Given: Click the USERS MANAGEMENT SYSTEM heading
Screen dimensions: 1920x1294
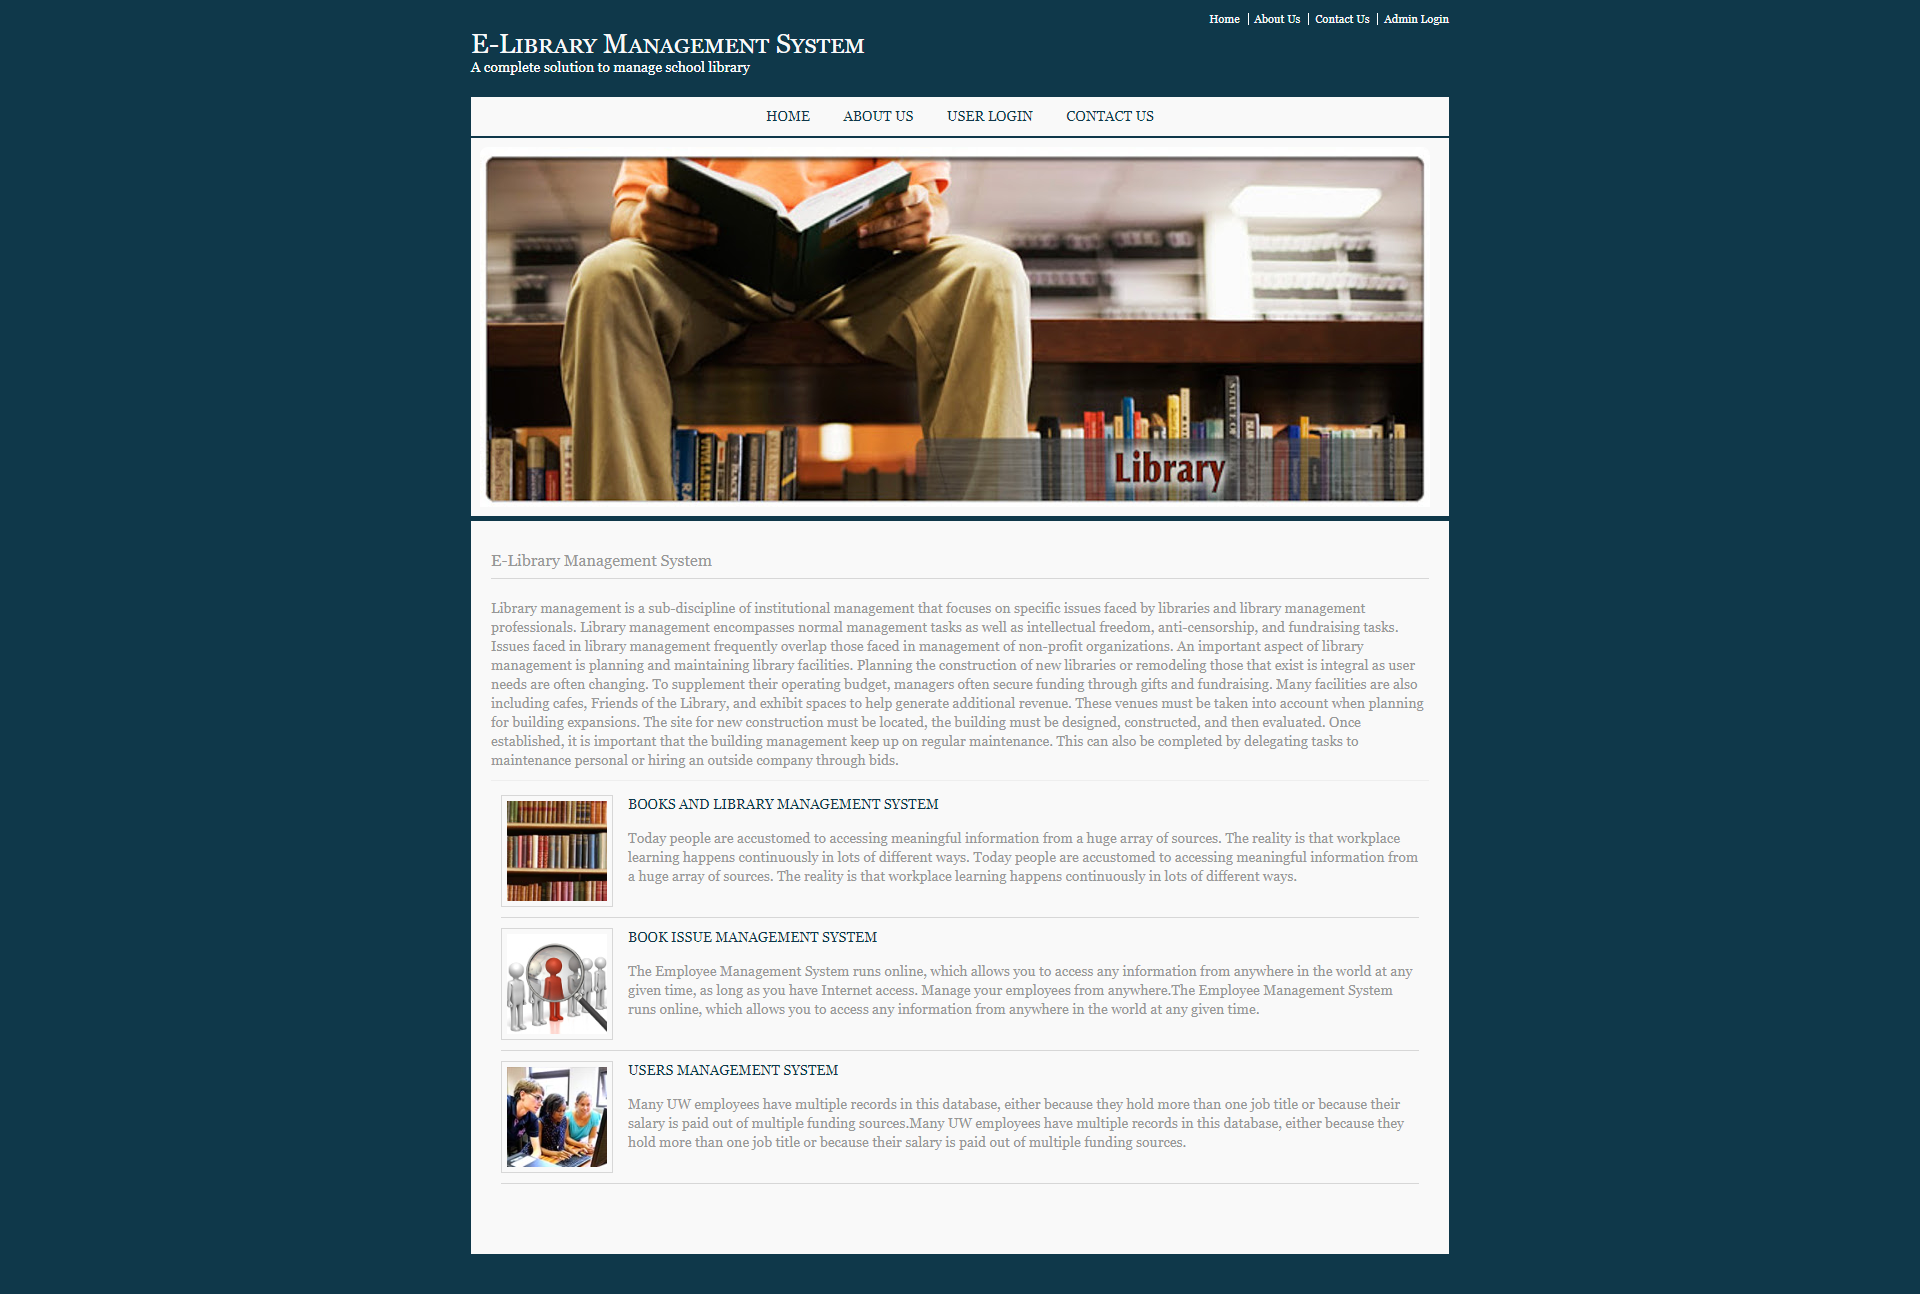Looking at the screenshot, I should [x=730, y=1069].
